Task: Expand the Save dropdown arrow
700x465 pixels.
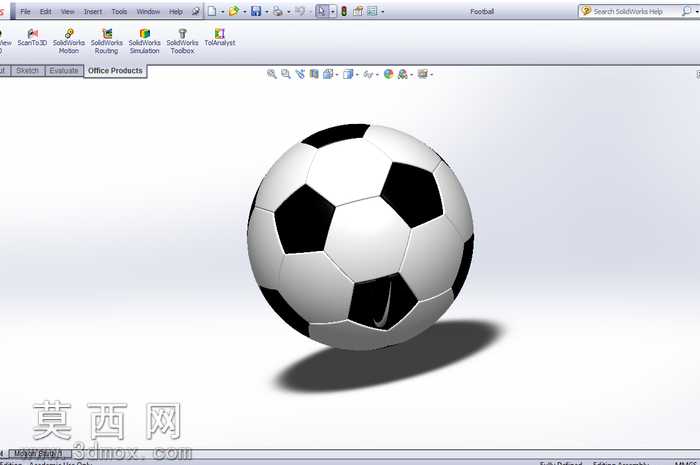Action: coord(267,12)
